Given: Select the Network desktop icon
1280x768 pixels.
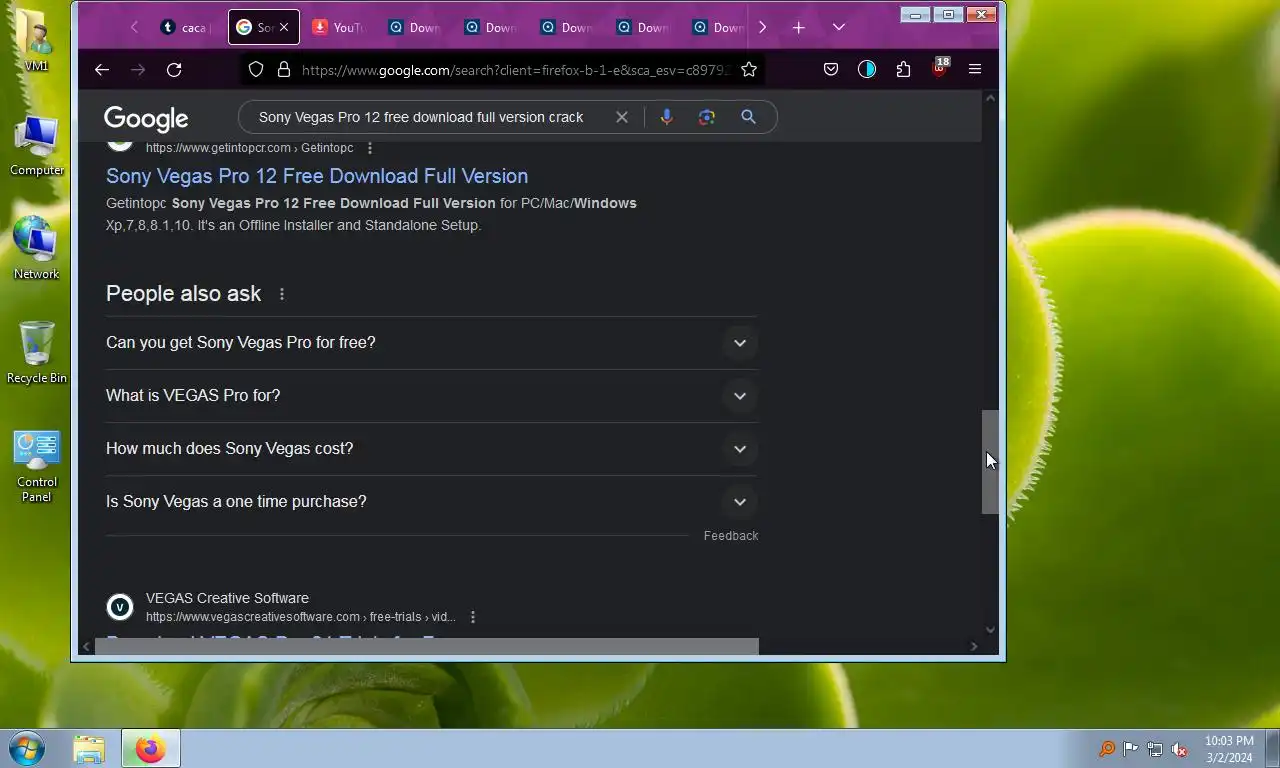Looking at the screenshot, I should click(37, 248).
